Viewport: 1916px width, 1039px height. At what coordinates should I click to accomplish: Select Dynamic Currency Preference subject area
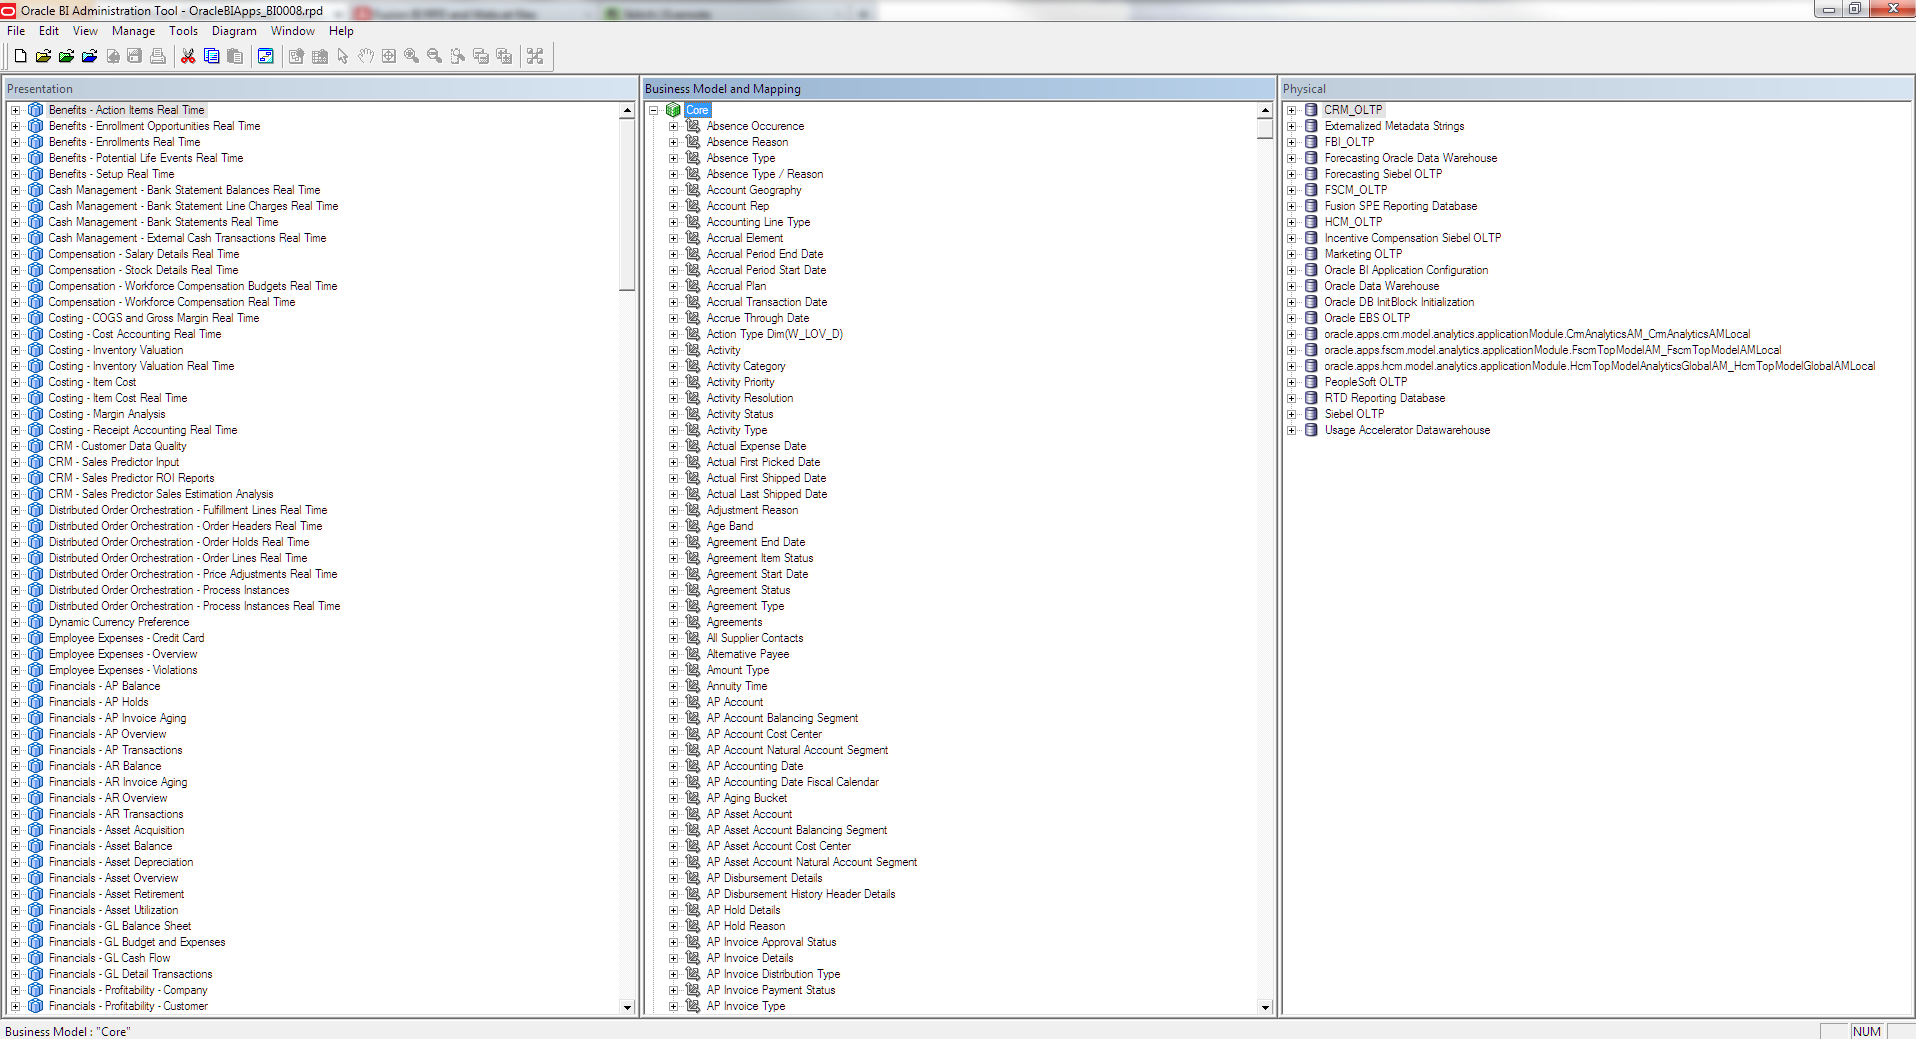119,622
